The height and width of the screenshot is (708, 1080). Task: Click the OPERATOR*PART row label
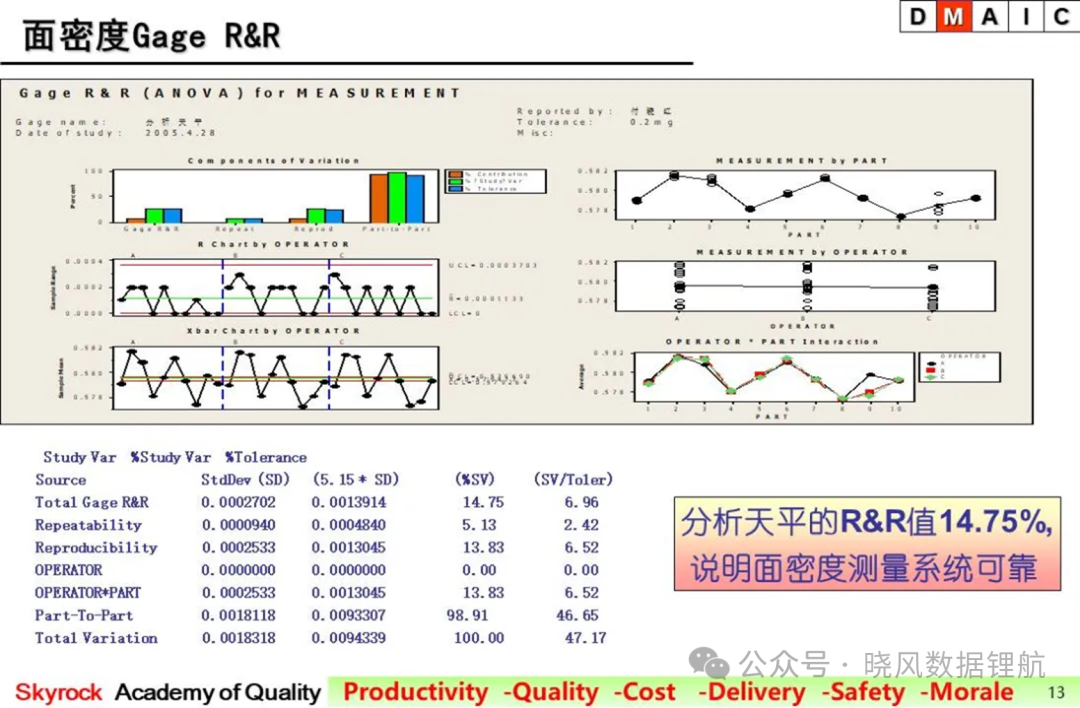point(87,593)
